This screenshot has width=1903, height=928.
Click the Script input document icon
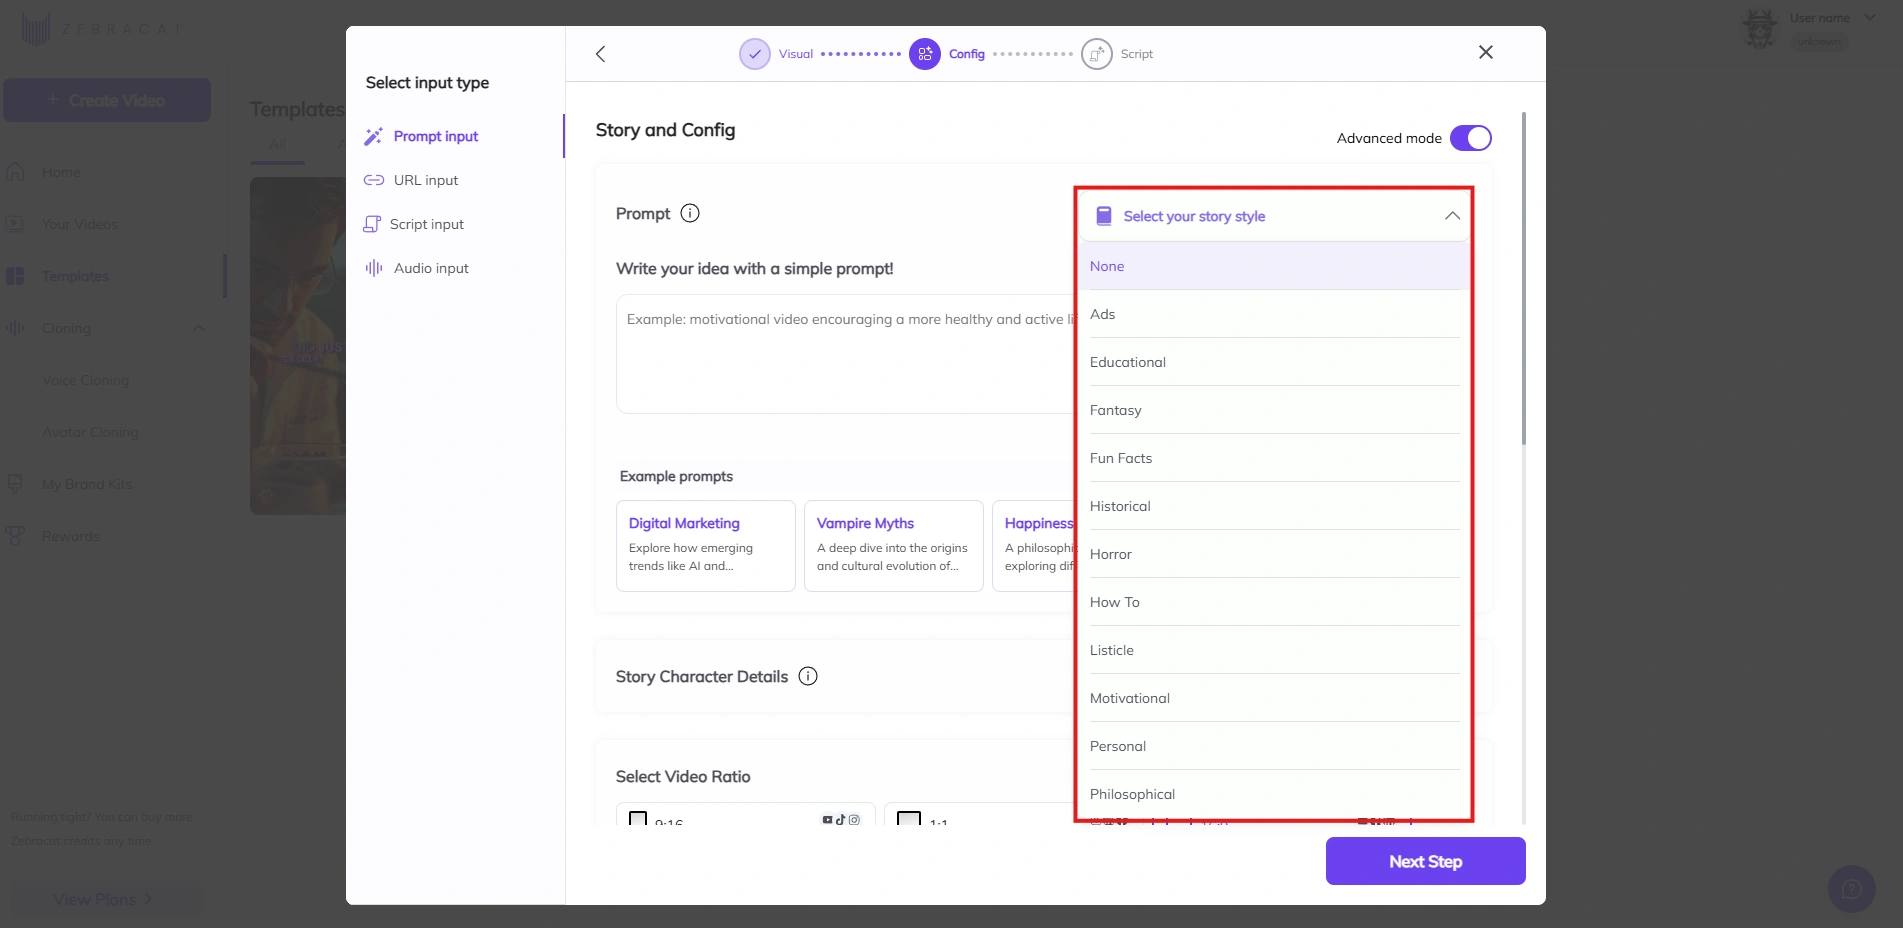pyautogui.click(x=372, y=224)
